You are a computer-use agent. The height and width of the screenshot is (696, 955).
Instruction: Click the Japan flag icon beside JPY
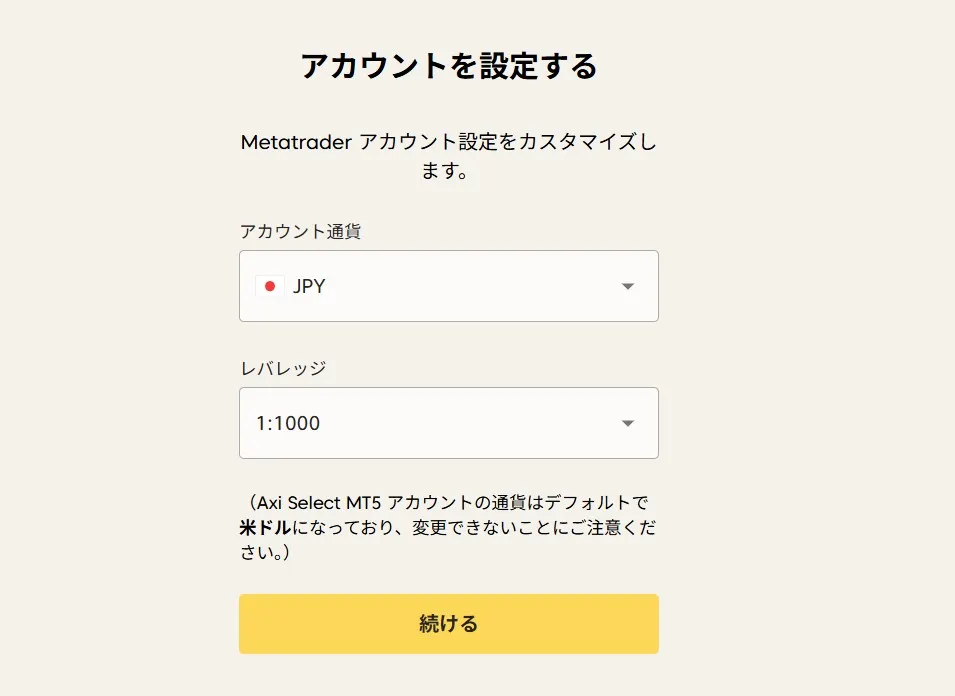tap(270, 286)
